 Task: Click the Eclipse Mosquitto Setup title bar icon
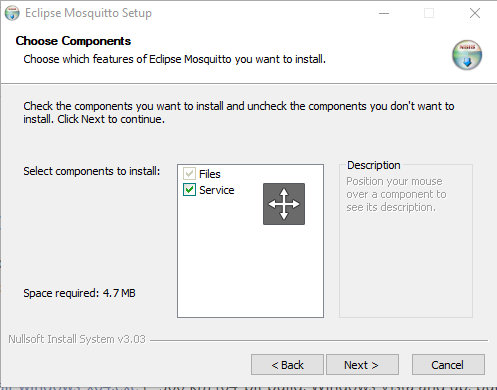[12, 13]
